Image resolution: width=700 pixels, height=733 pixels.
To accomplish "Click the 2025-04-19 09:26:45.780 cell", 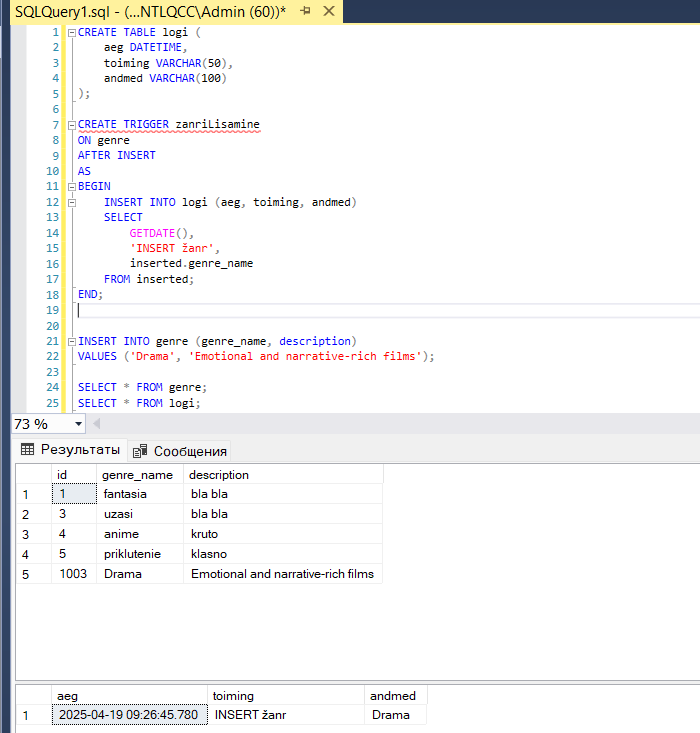I will (x=129, y=715).
